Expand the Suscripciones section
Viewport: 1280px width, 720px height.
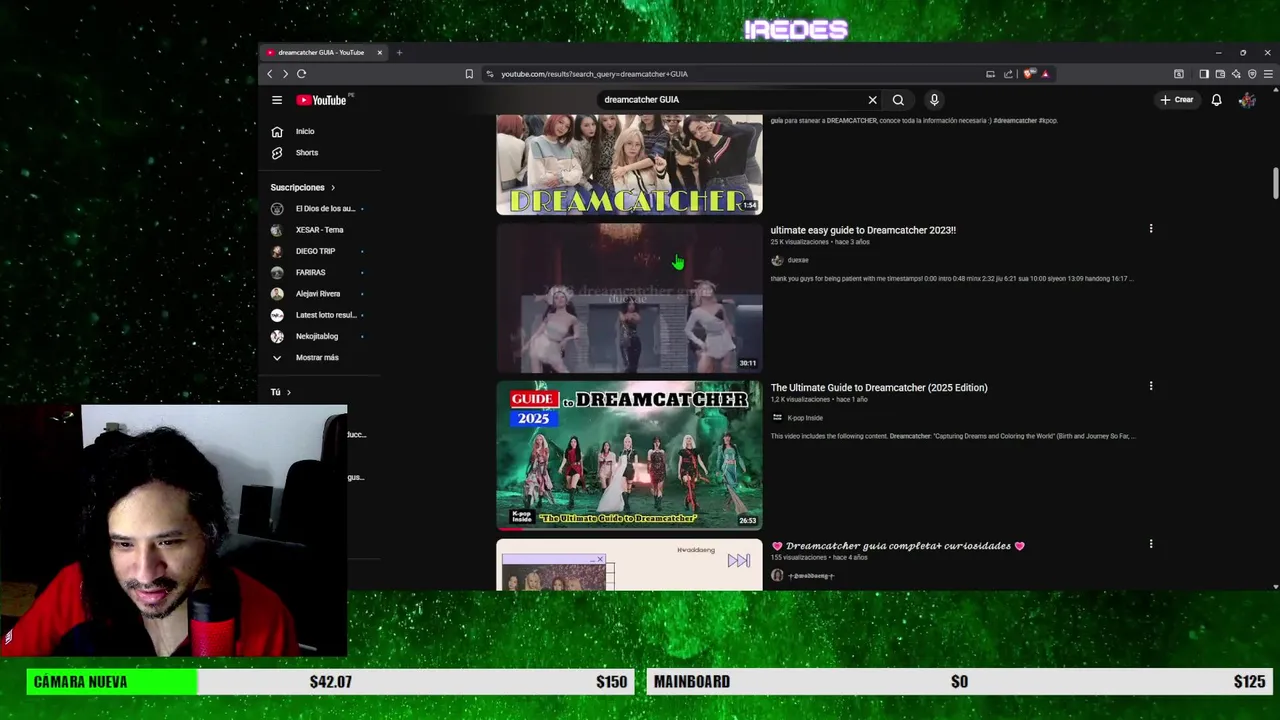coord(302,187)
